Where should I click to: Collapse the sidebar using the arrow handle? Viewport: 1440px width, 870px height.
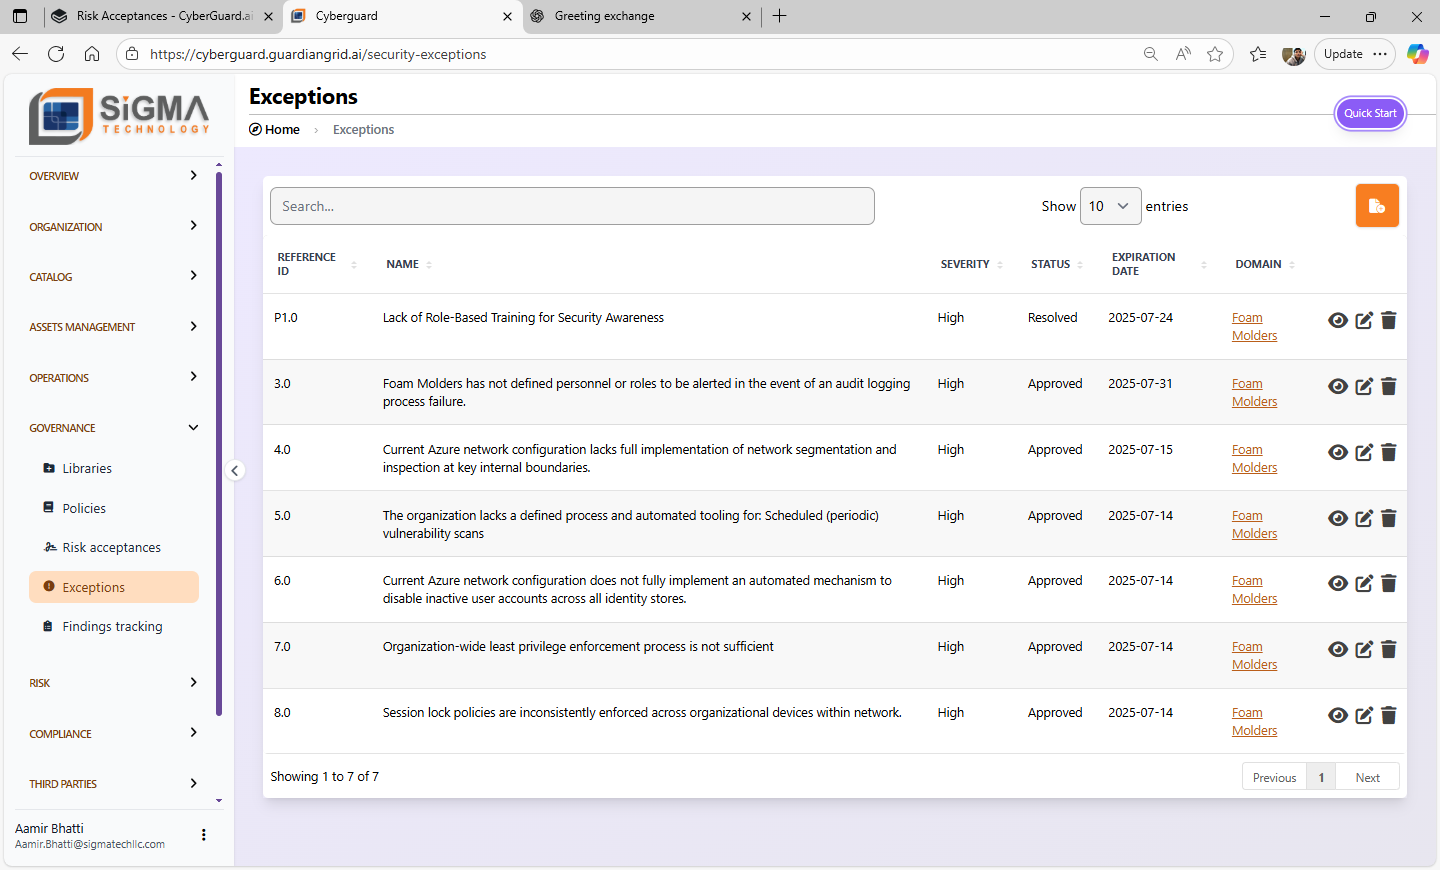coord(235,471)
